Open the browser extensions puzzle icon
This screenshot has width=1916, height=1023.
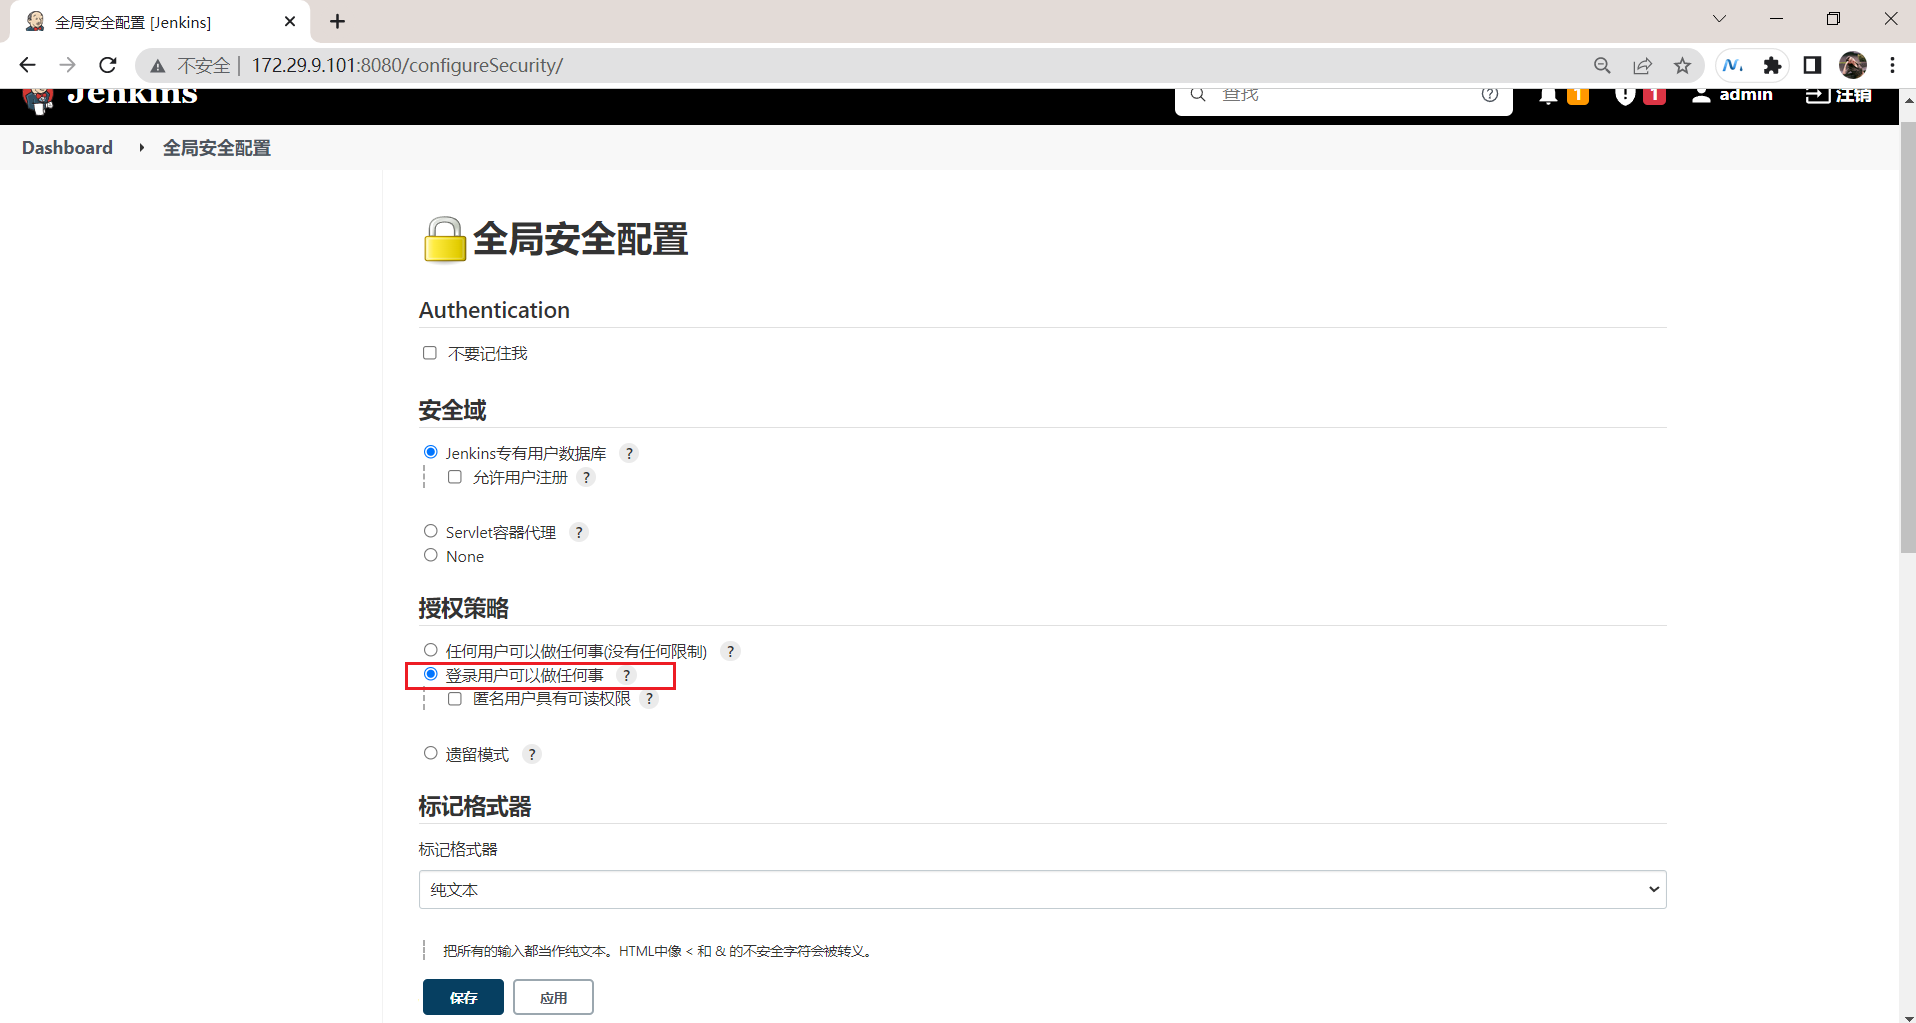(1772, 65)
